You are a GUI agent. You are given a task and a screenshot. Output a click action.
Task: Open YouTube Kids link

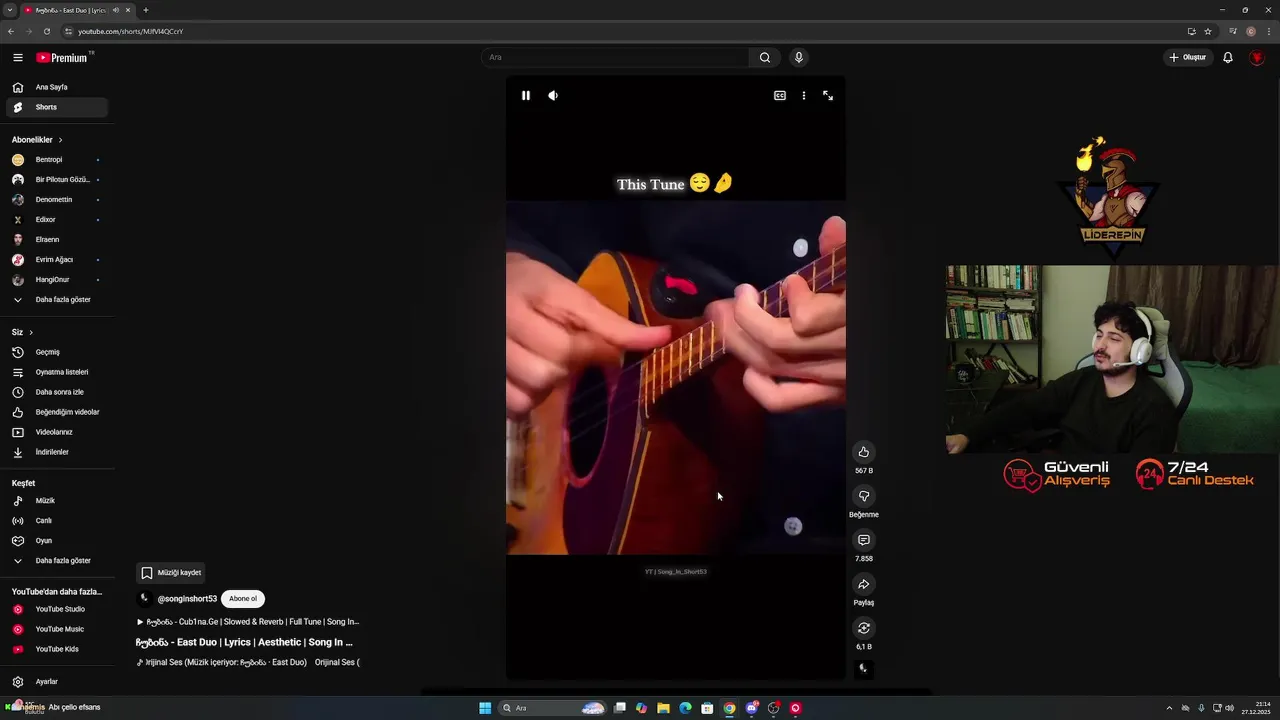(56, 649)
